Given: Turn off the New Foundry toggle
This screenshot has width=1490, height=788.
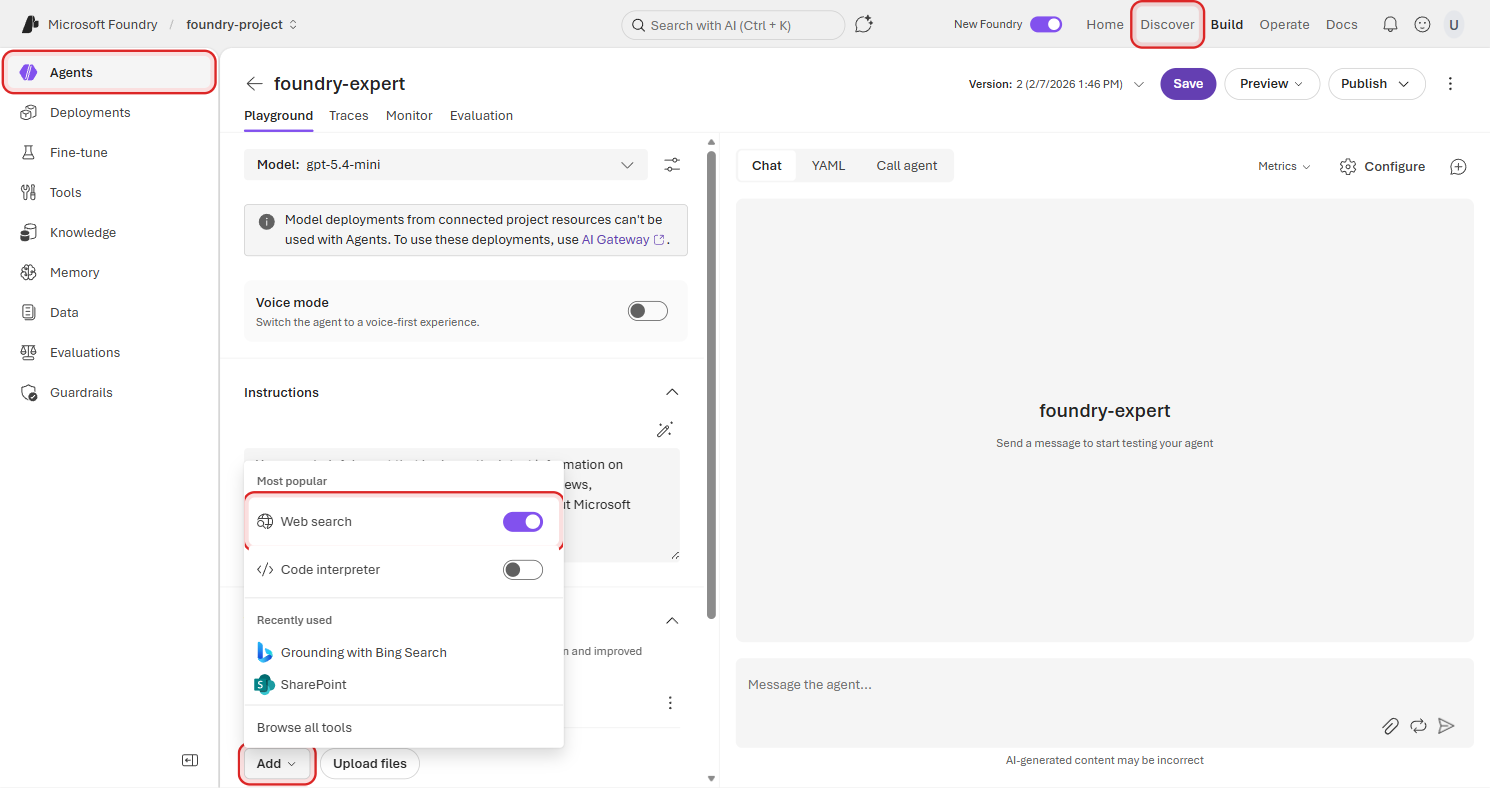Looking at the screenshot, I should (1046, 24).
